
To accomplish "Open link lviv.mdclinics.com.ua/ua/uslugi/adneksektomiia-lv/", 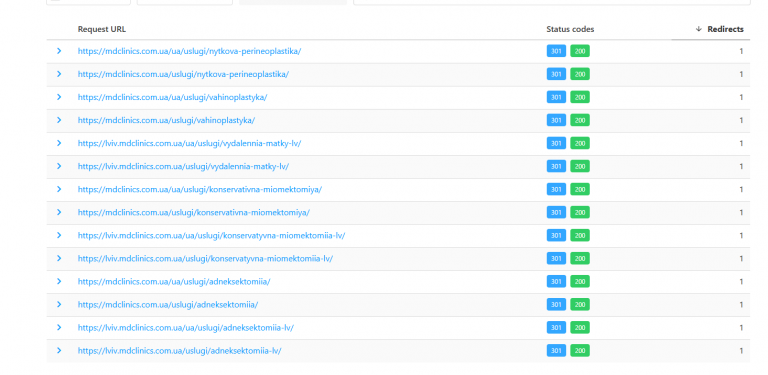I will pos(186,328).
